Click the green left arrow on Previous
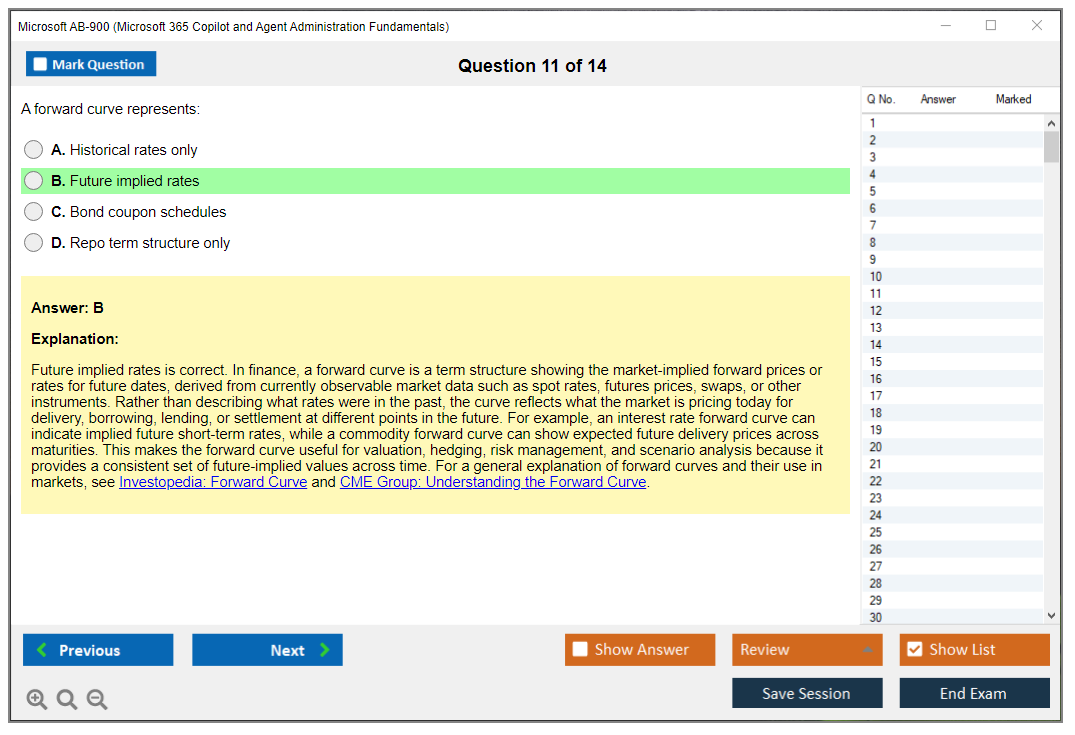This screenshot has width=1075, height=735. (x=42, y=649)
